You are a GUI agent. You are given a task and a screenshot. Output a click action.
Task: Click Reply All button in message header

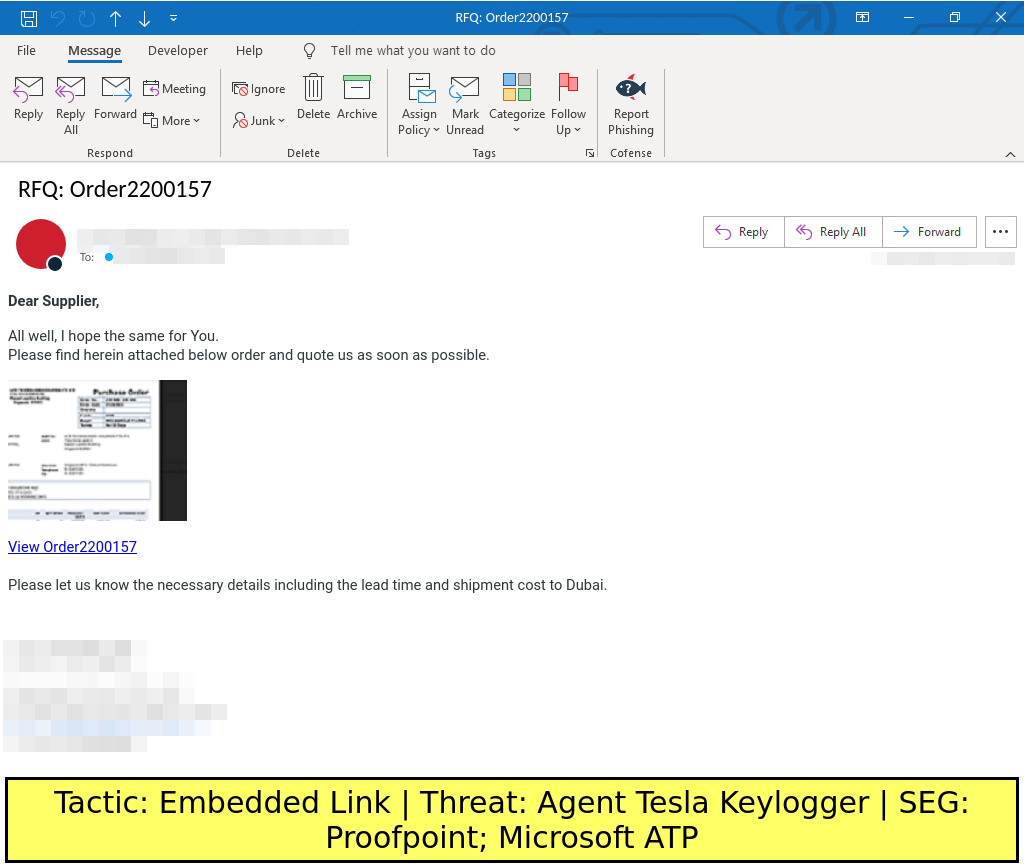pyautogui.click(x=831, y=232)
